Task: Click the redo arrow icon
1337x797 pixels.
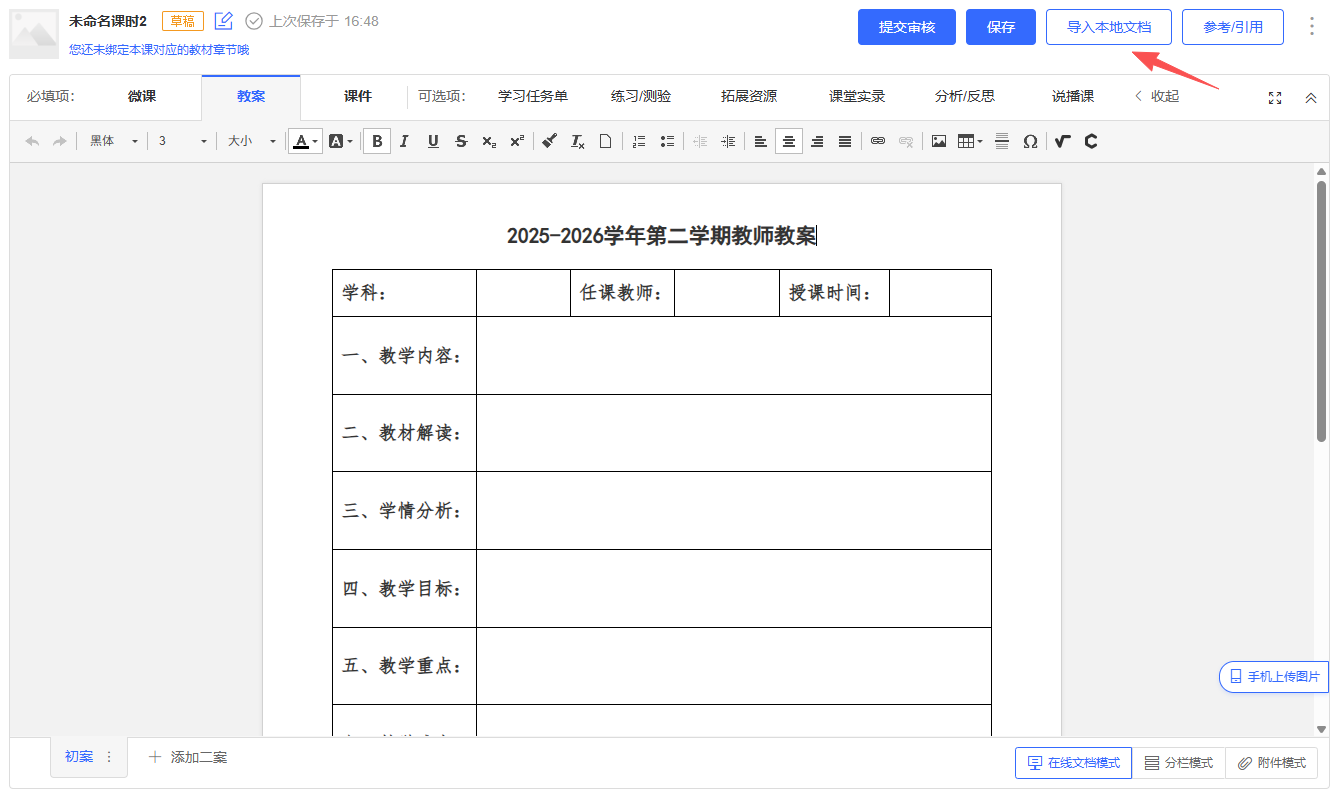Action: 60,142
